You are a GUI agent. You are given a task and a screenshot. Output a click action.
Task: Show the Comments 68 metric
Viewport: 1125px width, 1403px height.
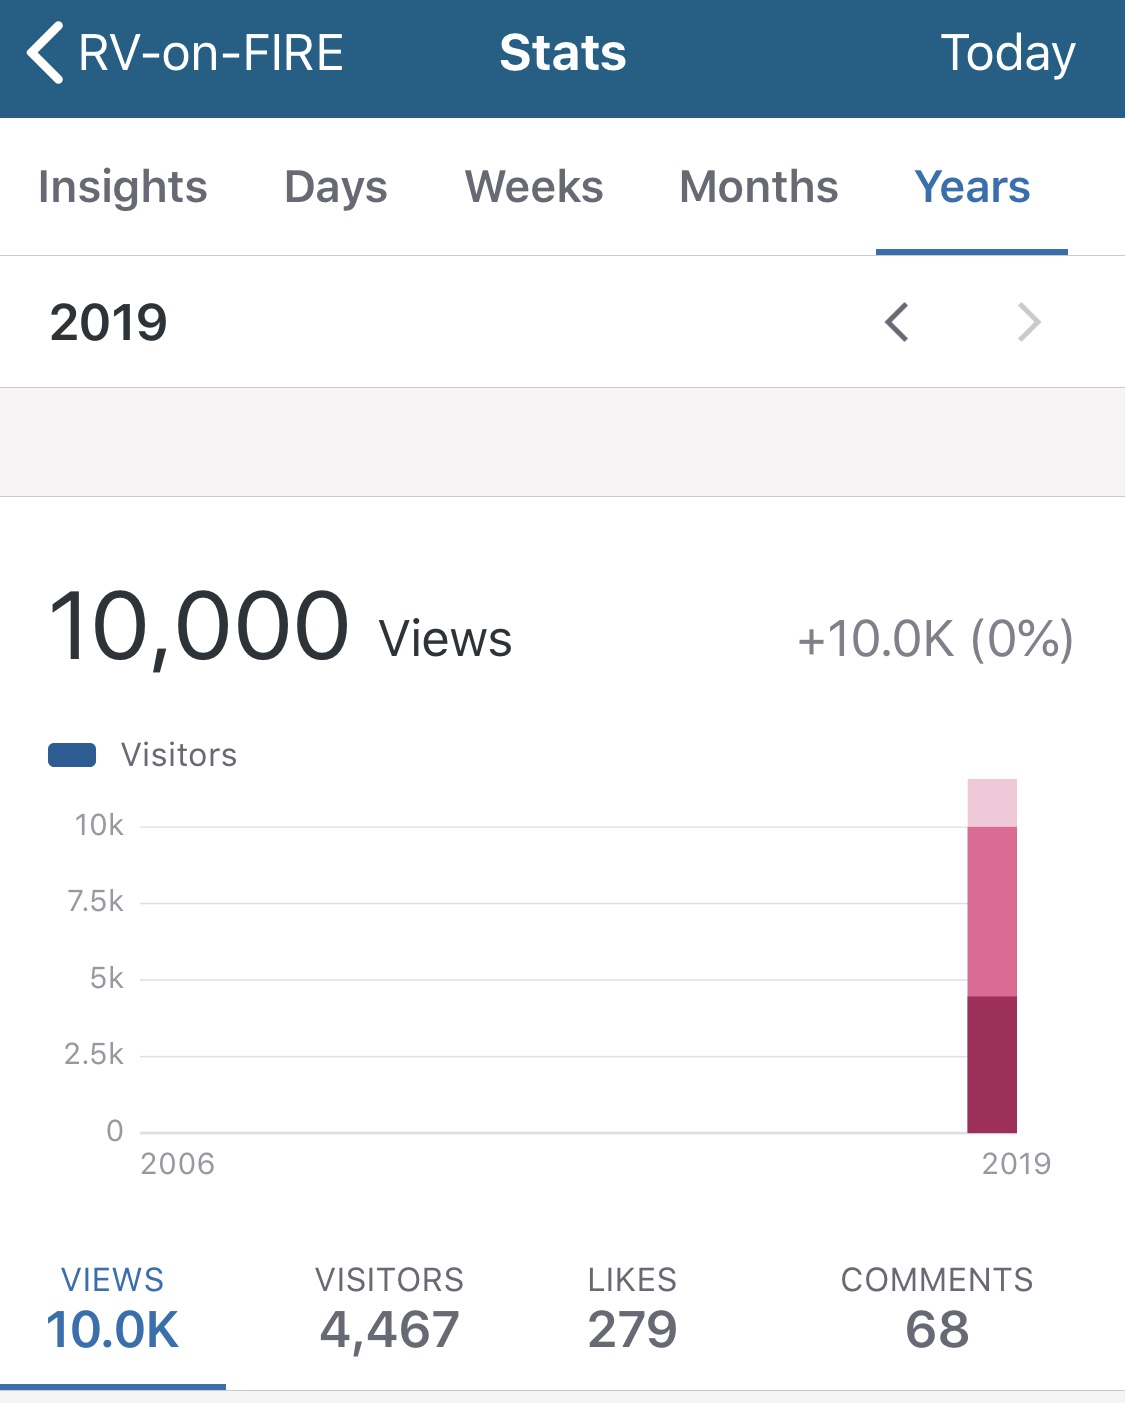tap(937, 1309)
